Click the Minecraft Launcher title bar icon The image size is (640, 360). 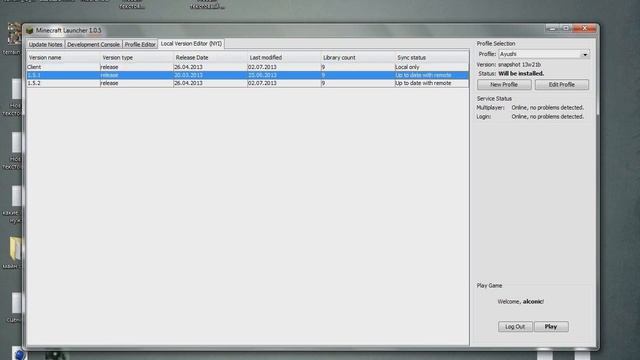pyautogui.click(x=29, y=31)
